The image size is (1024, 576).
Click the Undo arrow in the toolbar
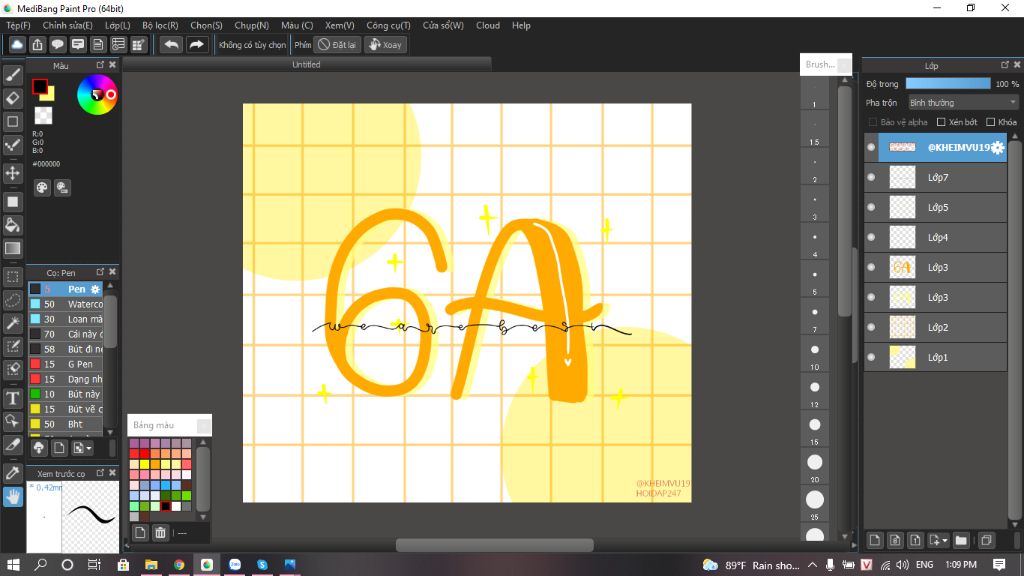[x=171, y=44]
